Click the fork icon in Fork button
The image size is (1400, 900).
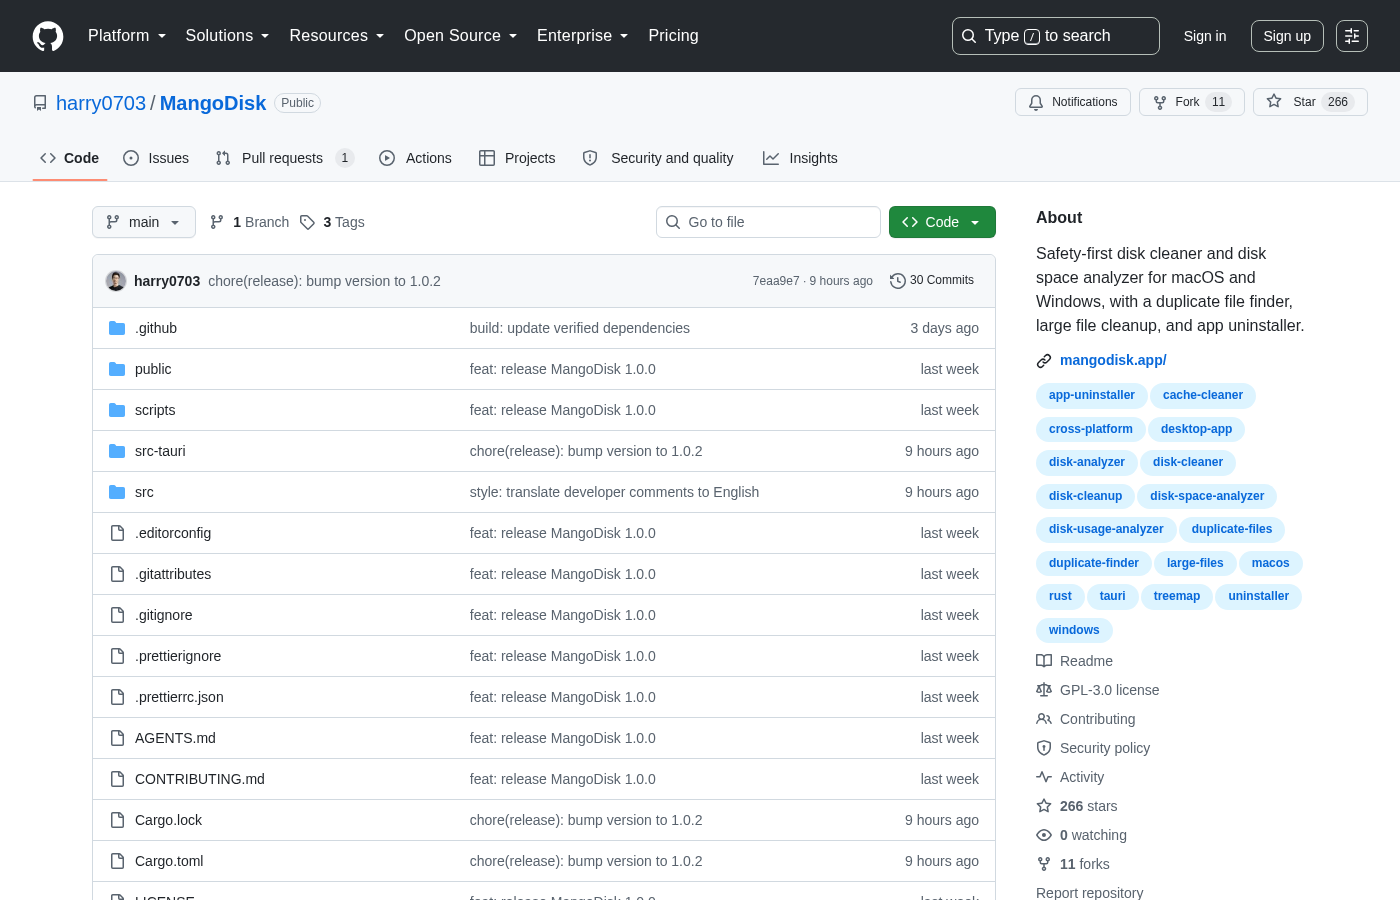coord(1160,102)
